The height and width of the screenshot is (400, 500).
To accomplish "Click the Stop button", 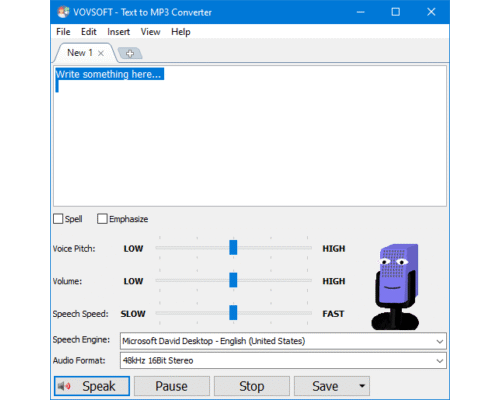I will [x=252, y=386].
